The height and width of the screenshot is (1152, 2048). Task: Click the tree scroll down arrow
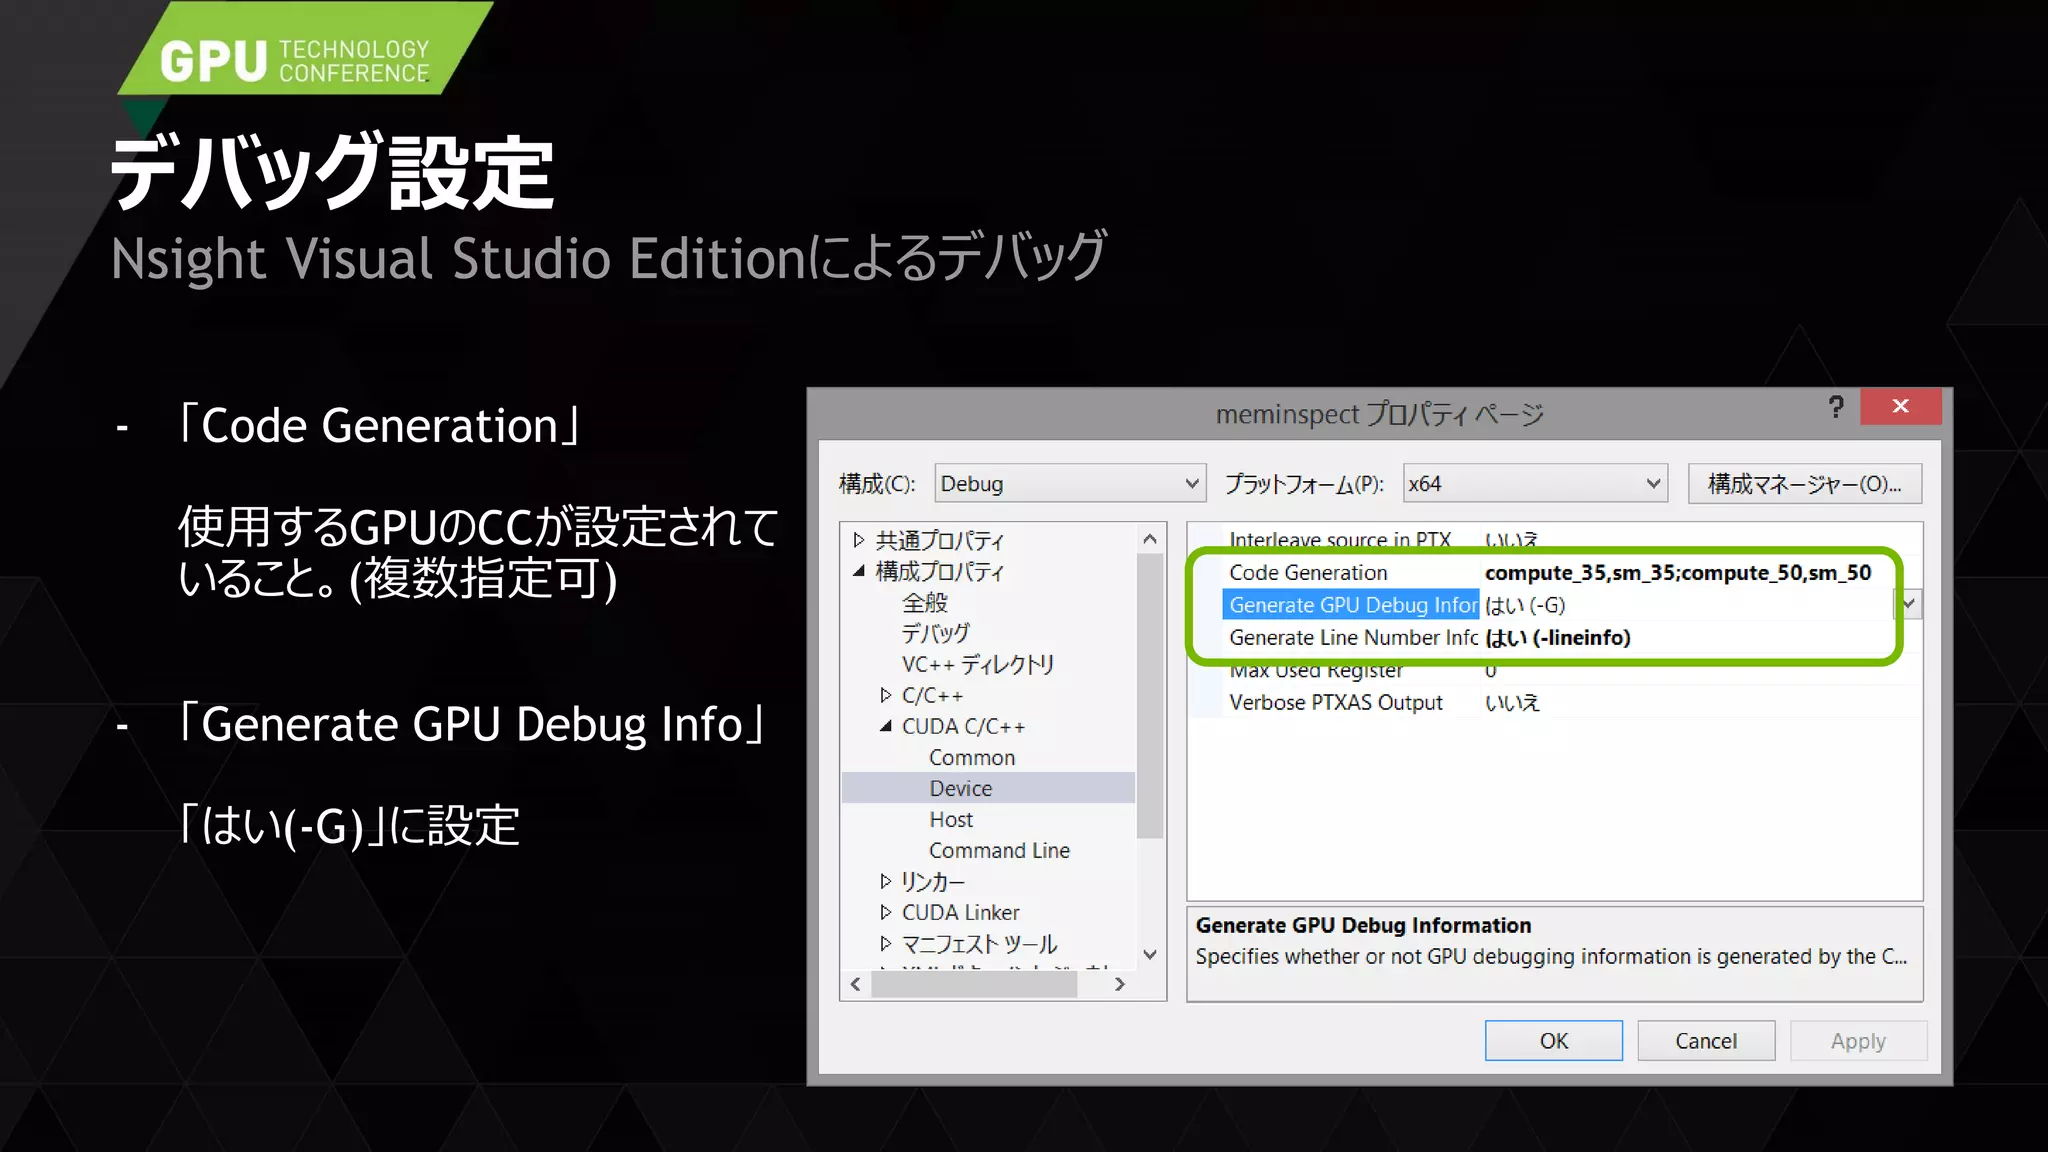click(x=1150, y=955)
